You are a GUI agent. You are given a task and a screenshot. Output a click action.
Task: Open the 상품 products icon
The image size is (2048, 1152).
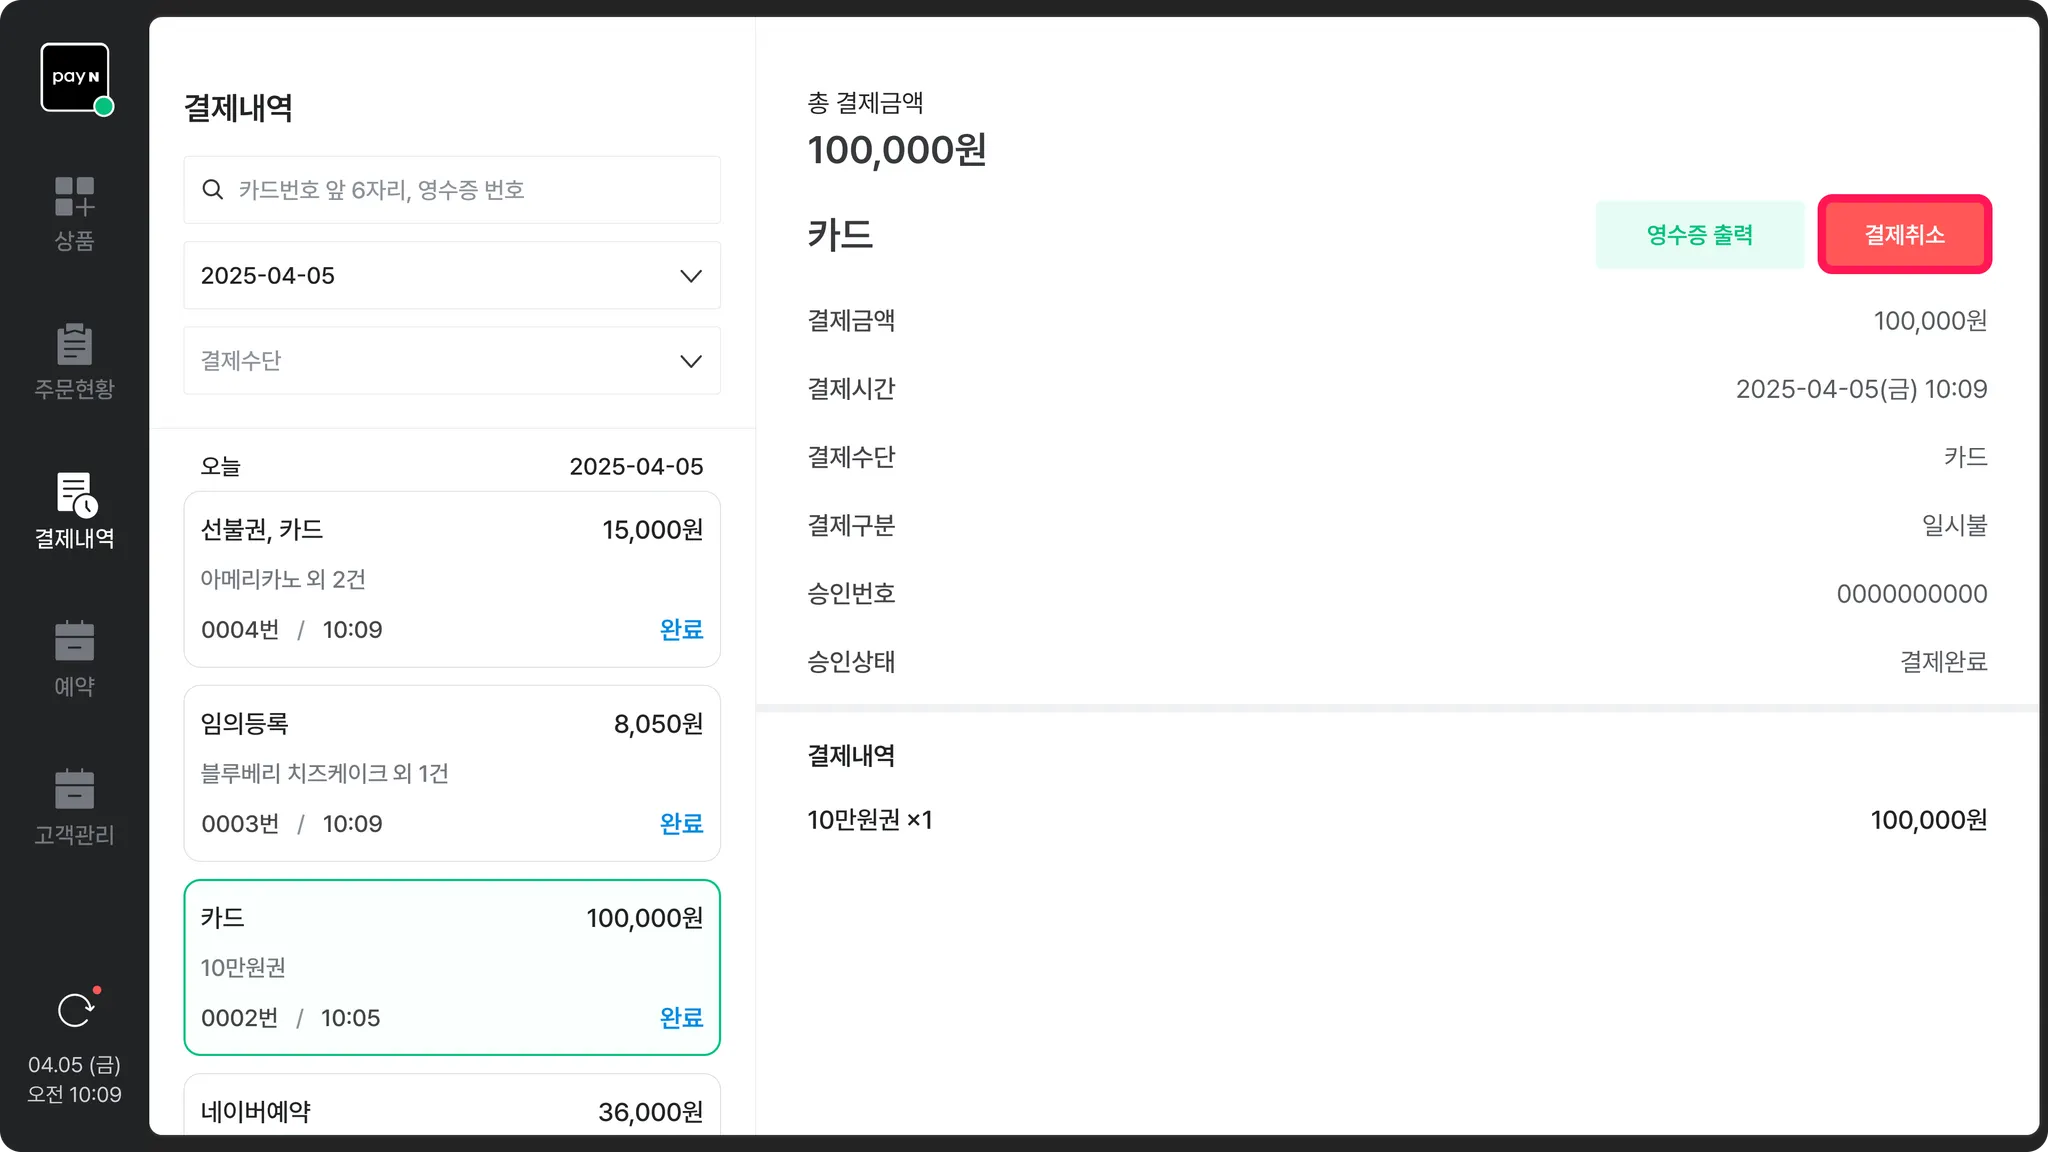coord(74,197)
